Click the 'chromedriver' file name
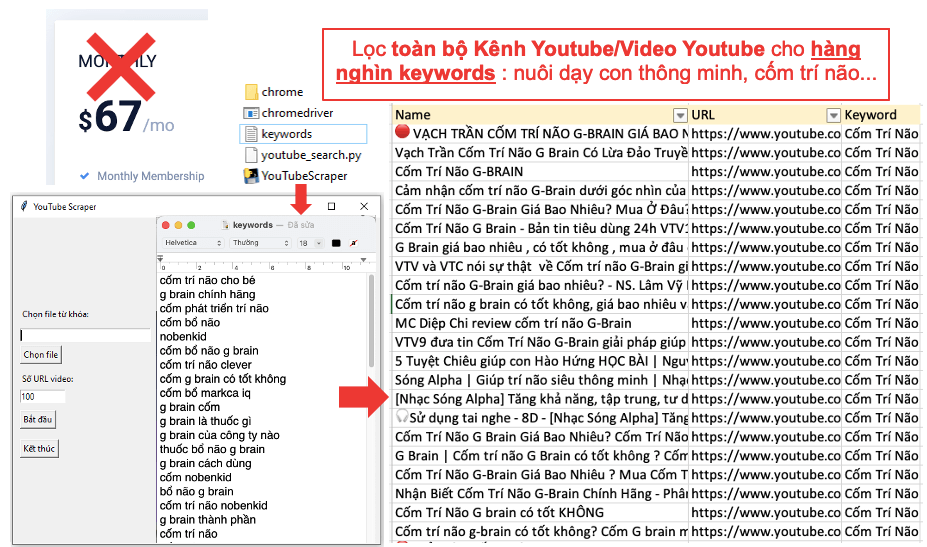 pos(297,113)
